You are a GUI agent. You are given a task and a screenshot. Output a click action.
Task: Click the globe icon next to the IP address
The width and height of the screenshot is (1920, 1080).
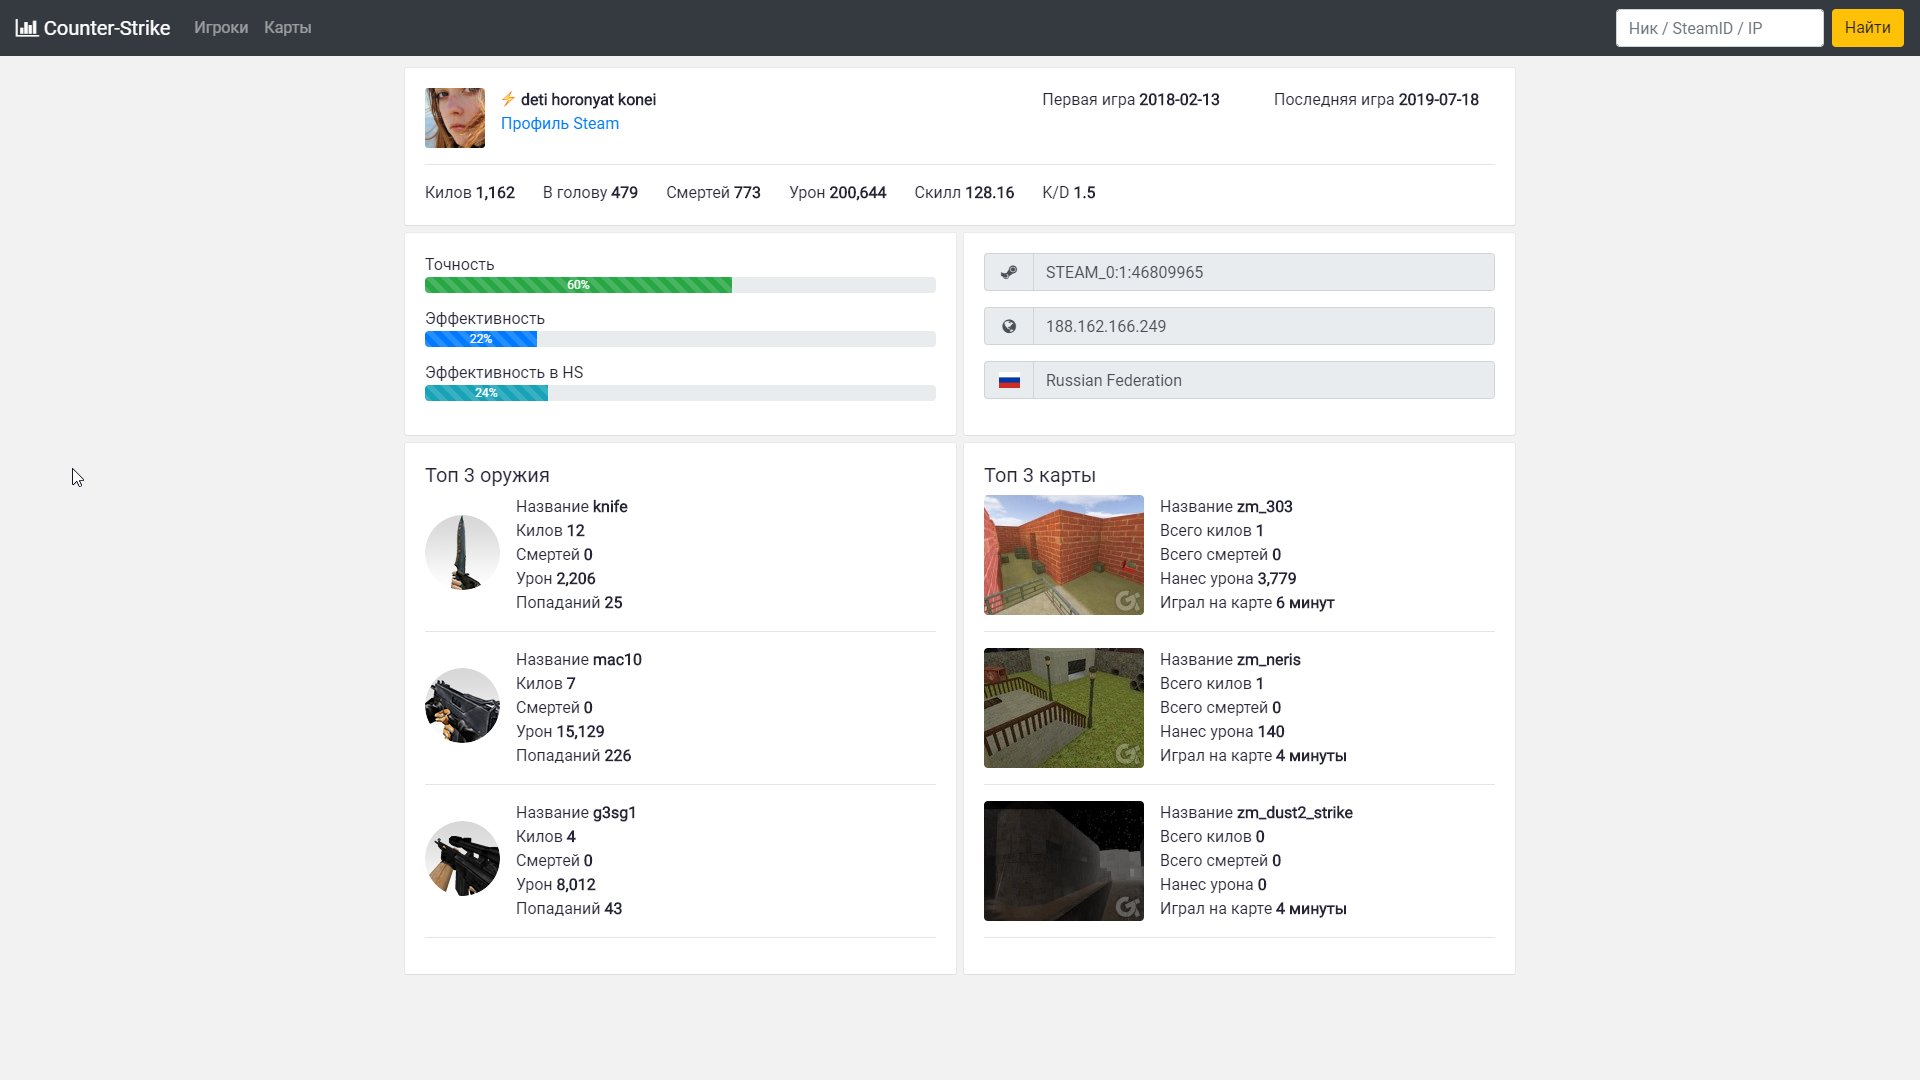pos(1009,326)
